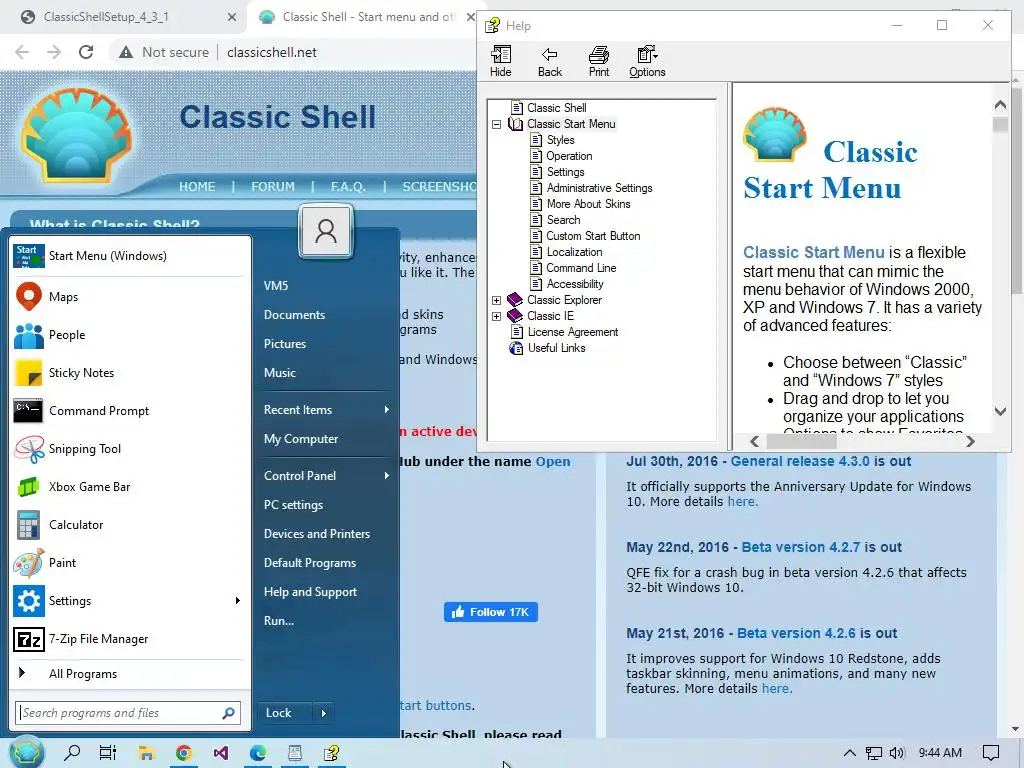Open the arrow next to Lock
The height and width of the screenshot is (768, 1024).
[x=324, y=713]
